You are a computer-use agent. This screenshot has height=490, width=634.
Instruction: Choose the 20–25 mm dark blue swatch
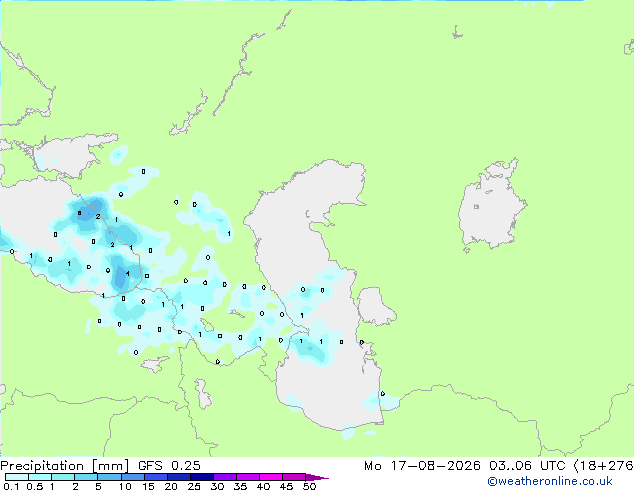179,477
